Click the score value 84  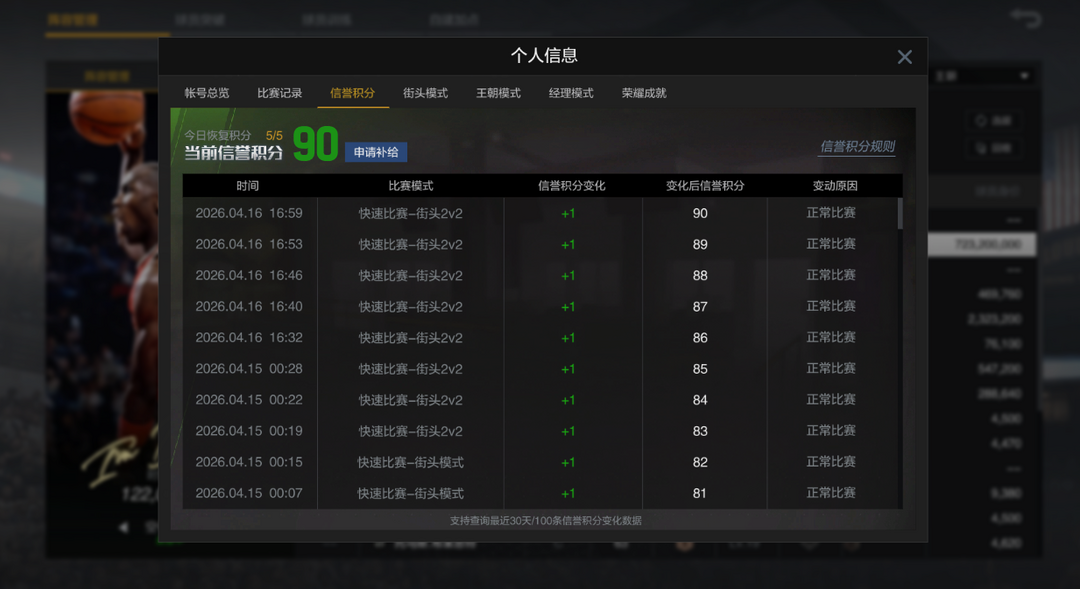click(700, 400)
